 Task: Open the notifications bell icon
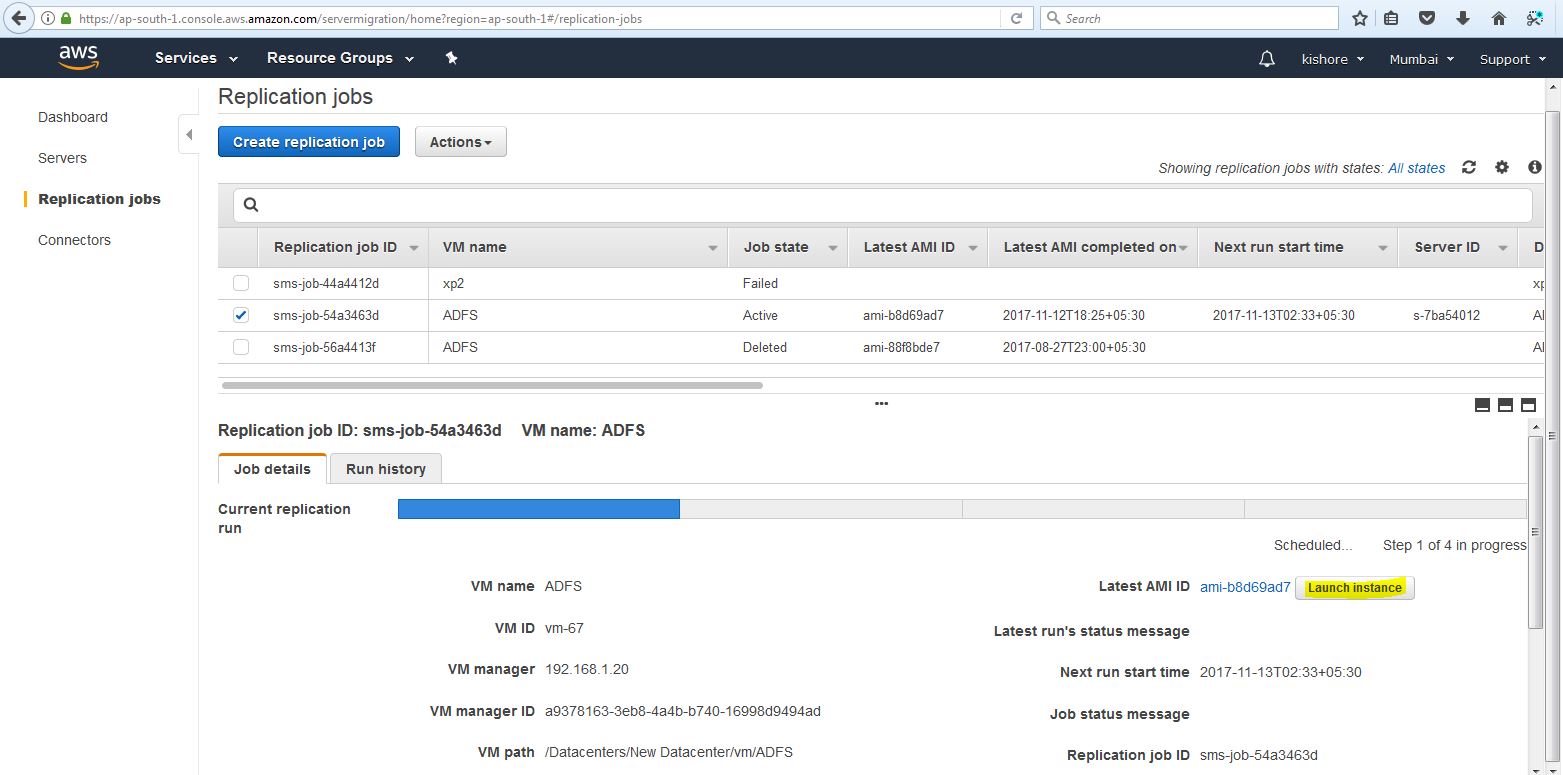(x=1267, y=59)
